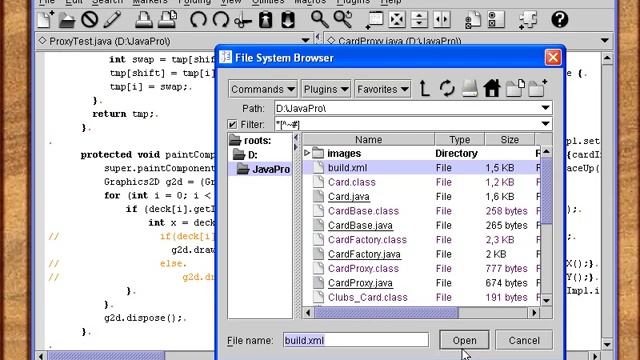Select the roots: tree node
Screen dimensions: 640x360
coord(250,140)
